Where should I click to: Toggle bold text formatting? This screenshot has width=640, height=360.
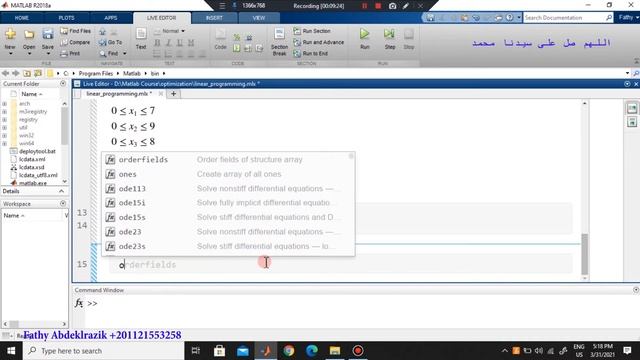pyautogui.click(x=157, y=42)
